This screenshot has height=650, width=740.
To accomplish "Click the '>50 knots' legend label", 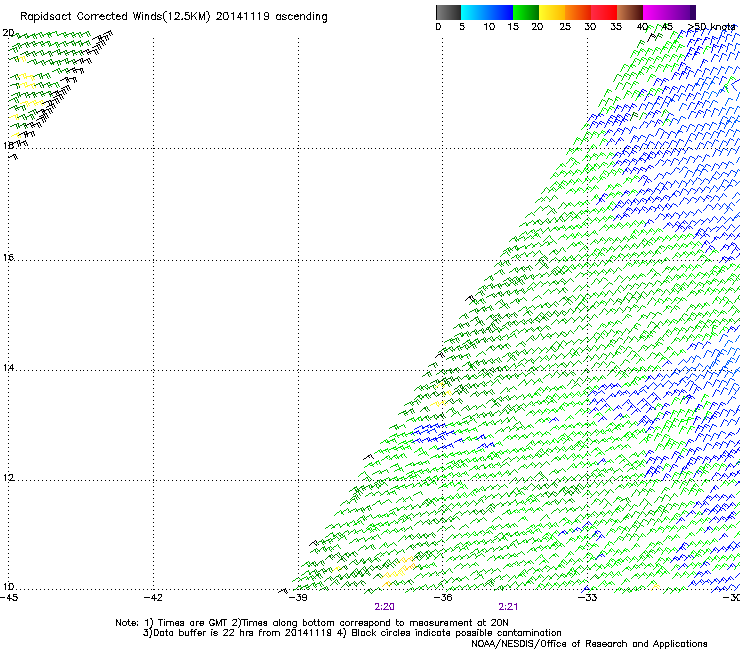I will tap(711, 27).
